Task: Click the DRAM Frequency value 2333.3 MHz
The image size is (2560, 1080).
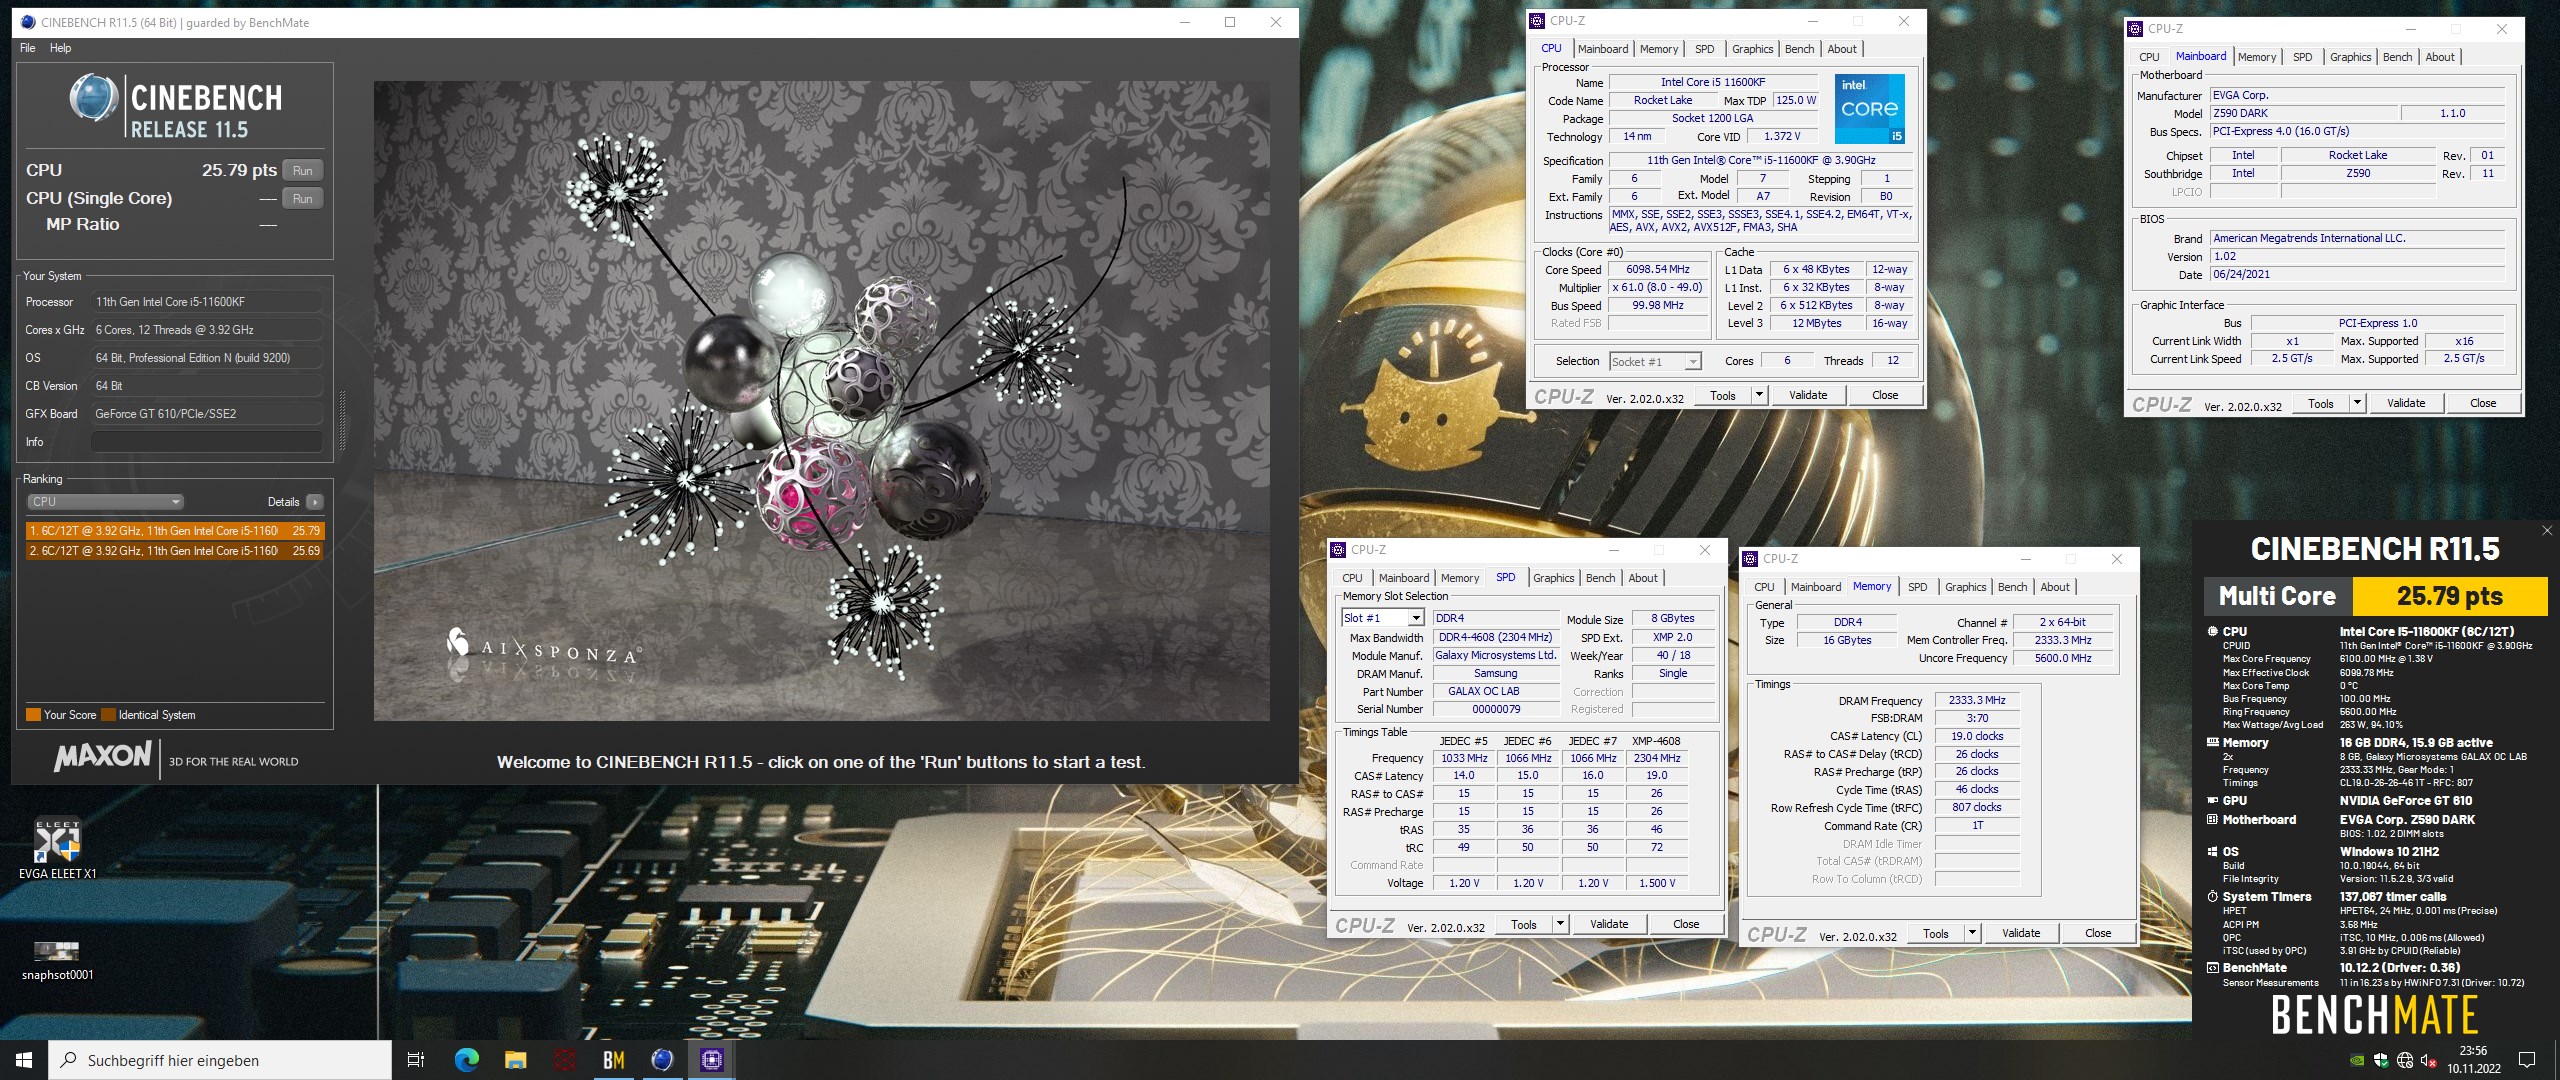Action: [x=1976, y=701]
